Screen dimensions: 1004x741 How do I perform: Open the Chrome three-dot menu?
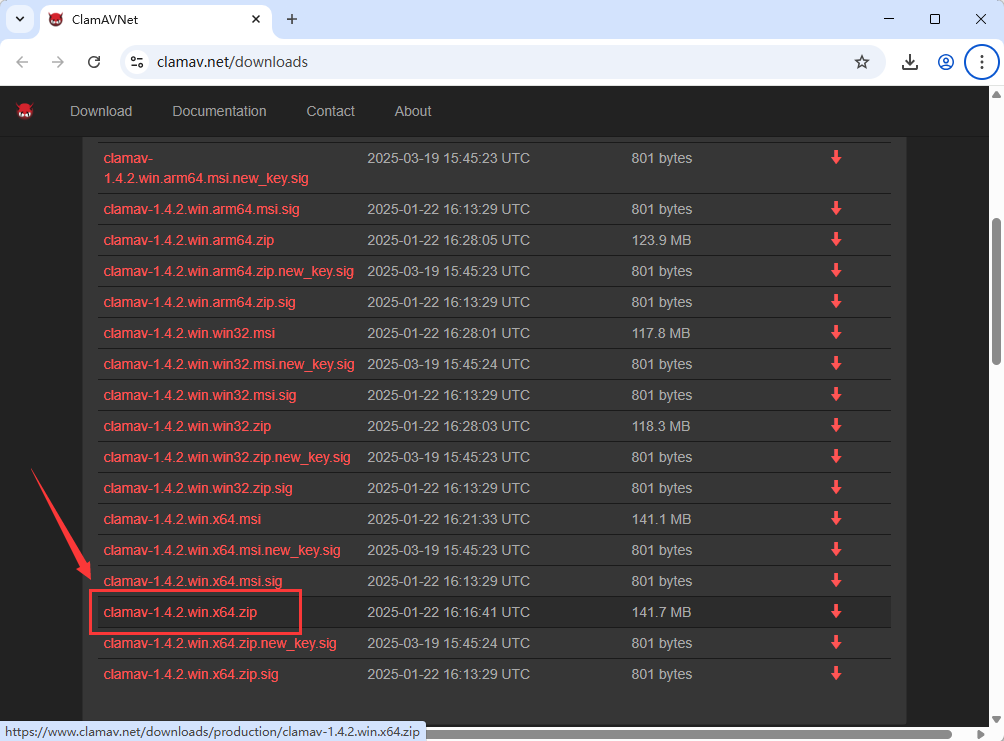coord(982,62)
